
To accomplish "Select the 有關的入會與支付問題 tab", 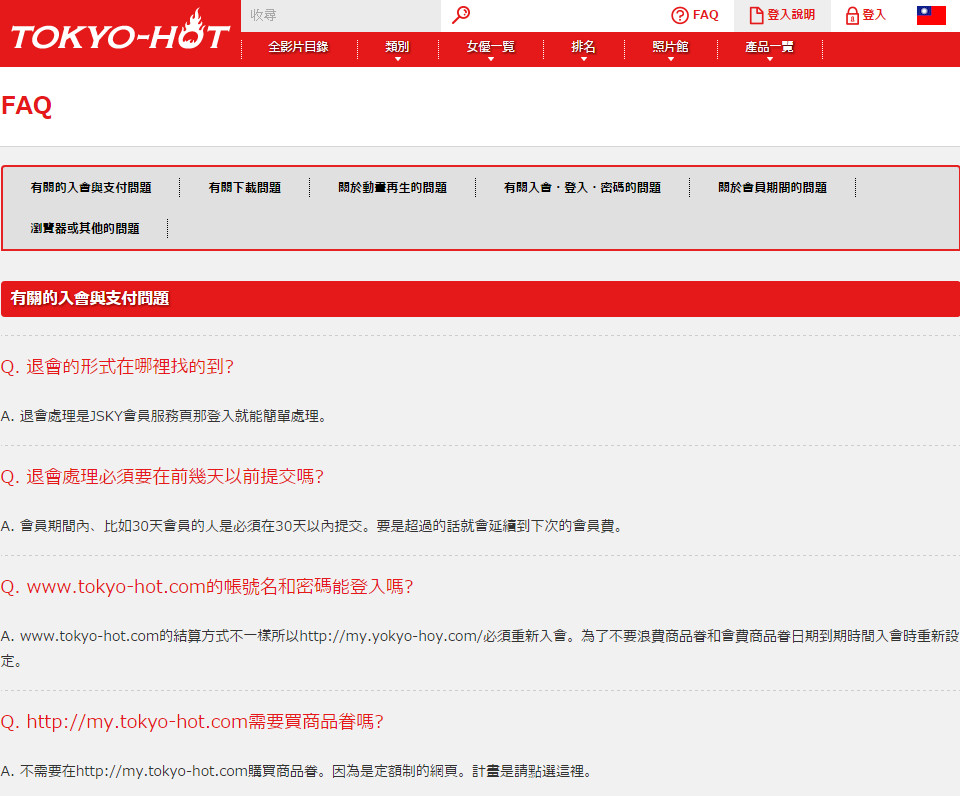I will click(91, 188).
